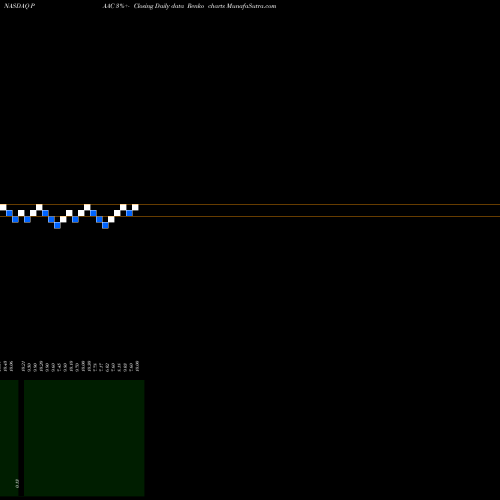Select the final white Renko brick
The width and height of the screenshot is (500, 500).
coord(135,207)
